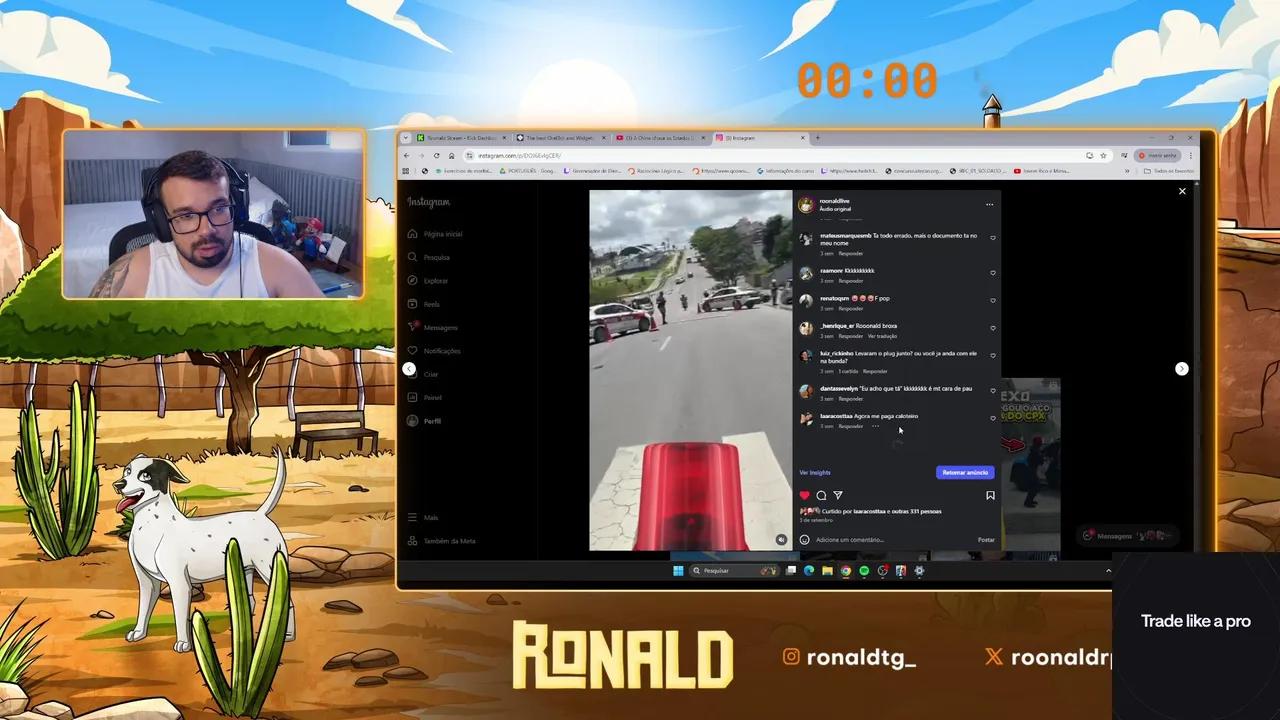The width and height of the screenshot is (1280, 720).
Task: Click the comment bubble icon under post
Action: pos(821,495)
